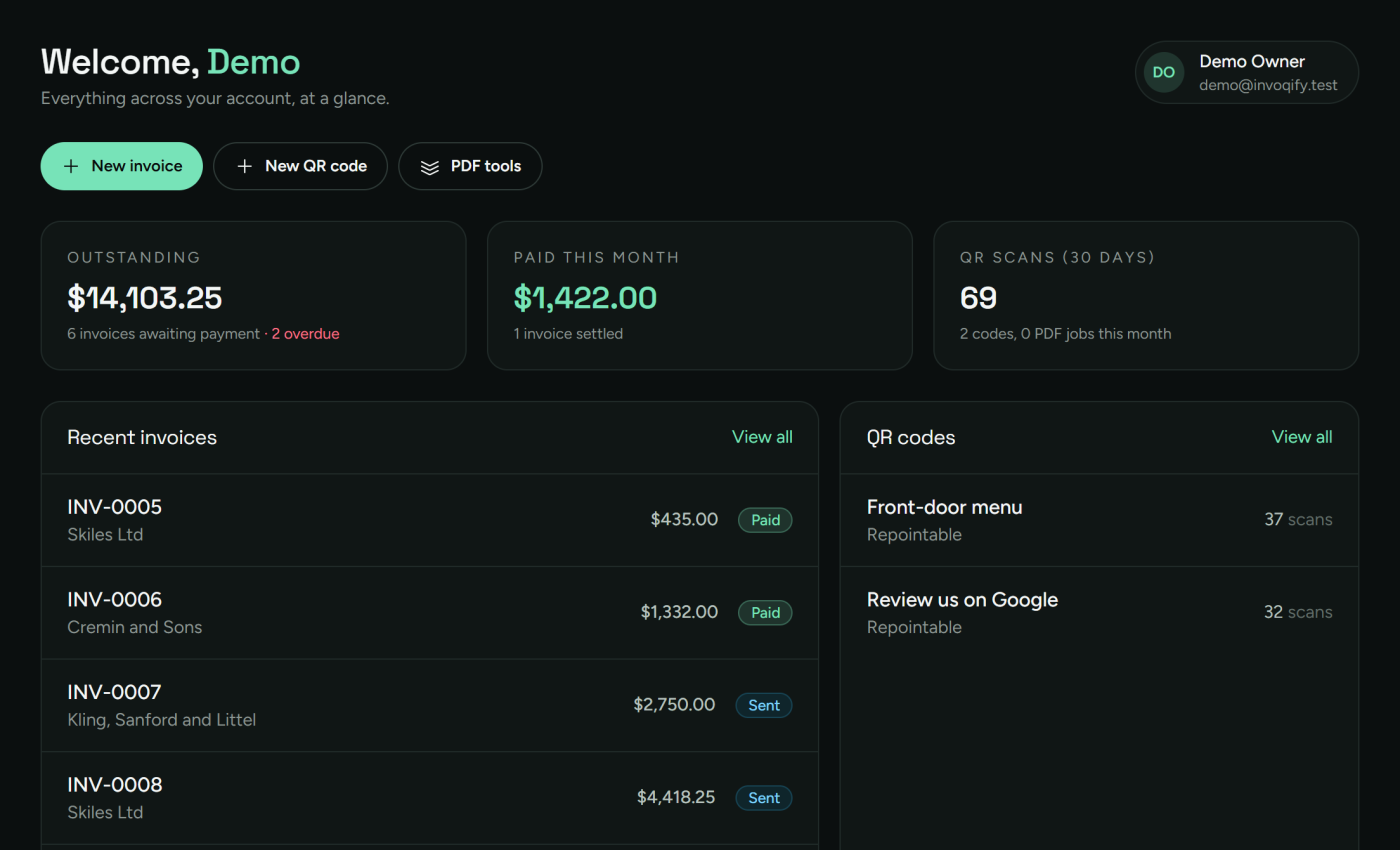Click the 1 invoice settled text
Screen dimensions: 1400x850
pyautogui.click(x=568, y=334)
